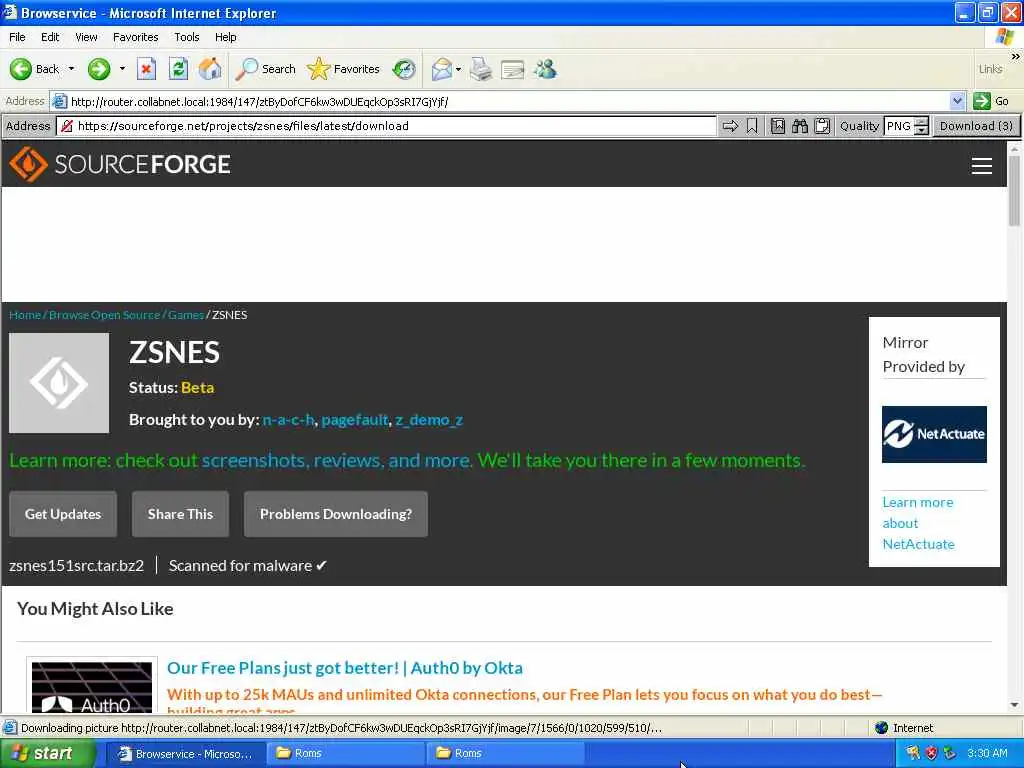The image size is (1024, 768).
Task: Click the Share This button
Action: (180, 514)
